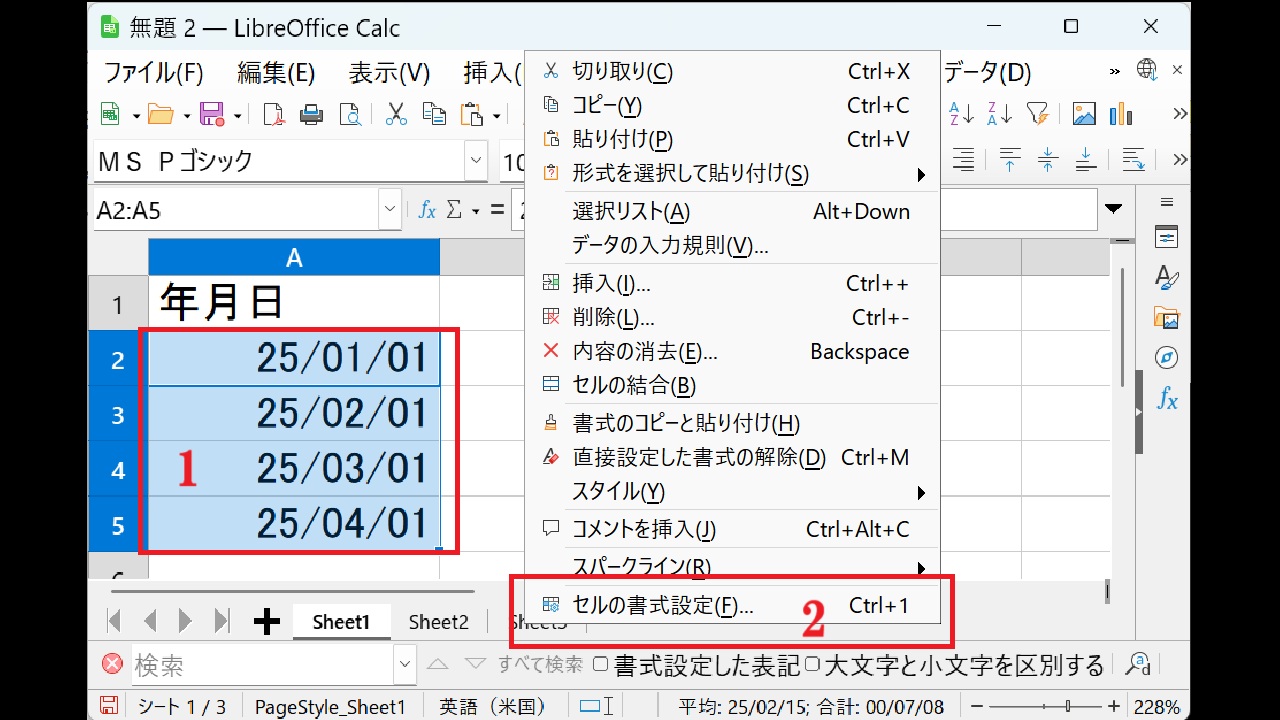Open the New document dropdown arrow
Viewport: 1280px width, 720px height.
135,116
